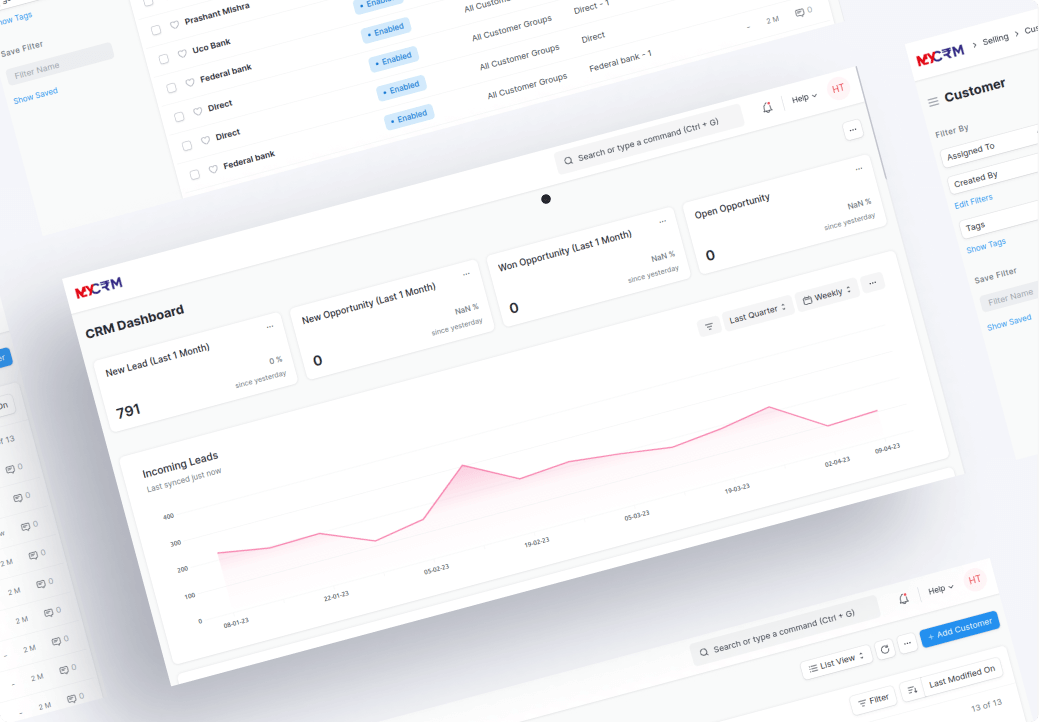Image resolution: width=1039 pixels, height=722 pixels.
Task: Click the filter funnel icon left of Last Quarter
Action: [709, 326]
